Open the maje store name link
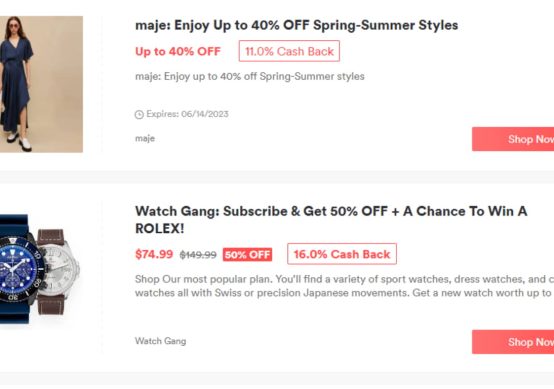 [145, 138]
